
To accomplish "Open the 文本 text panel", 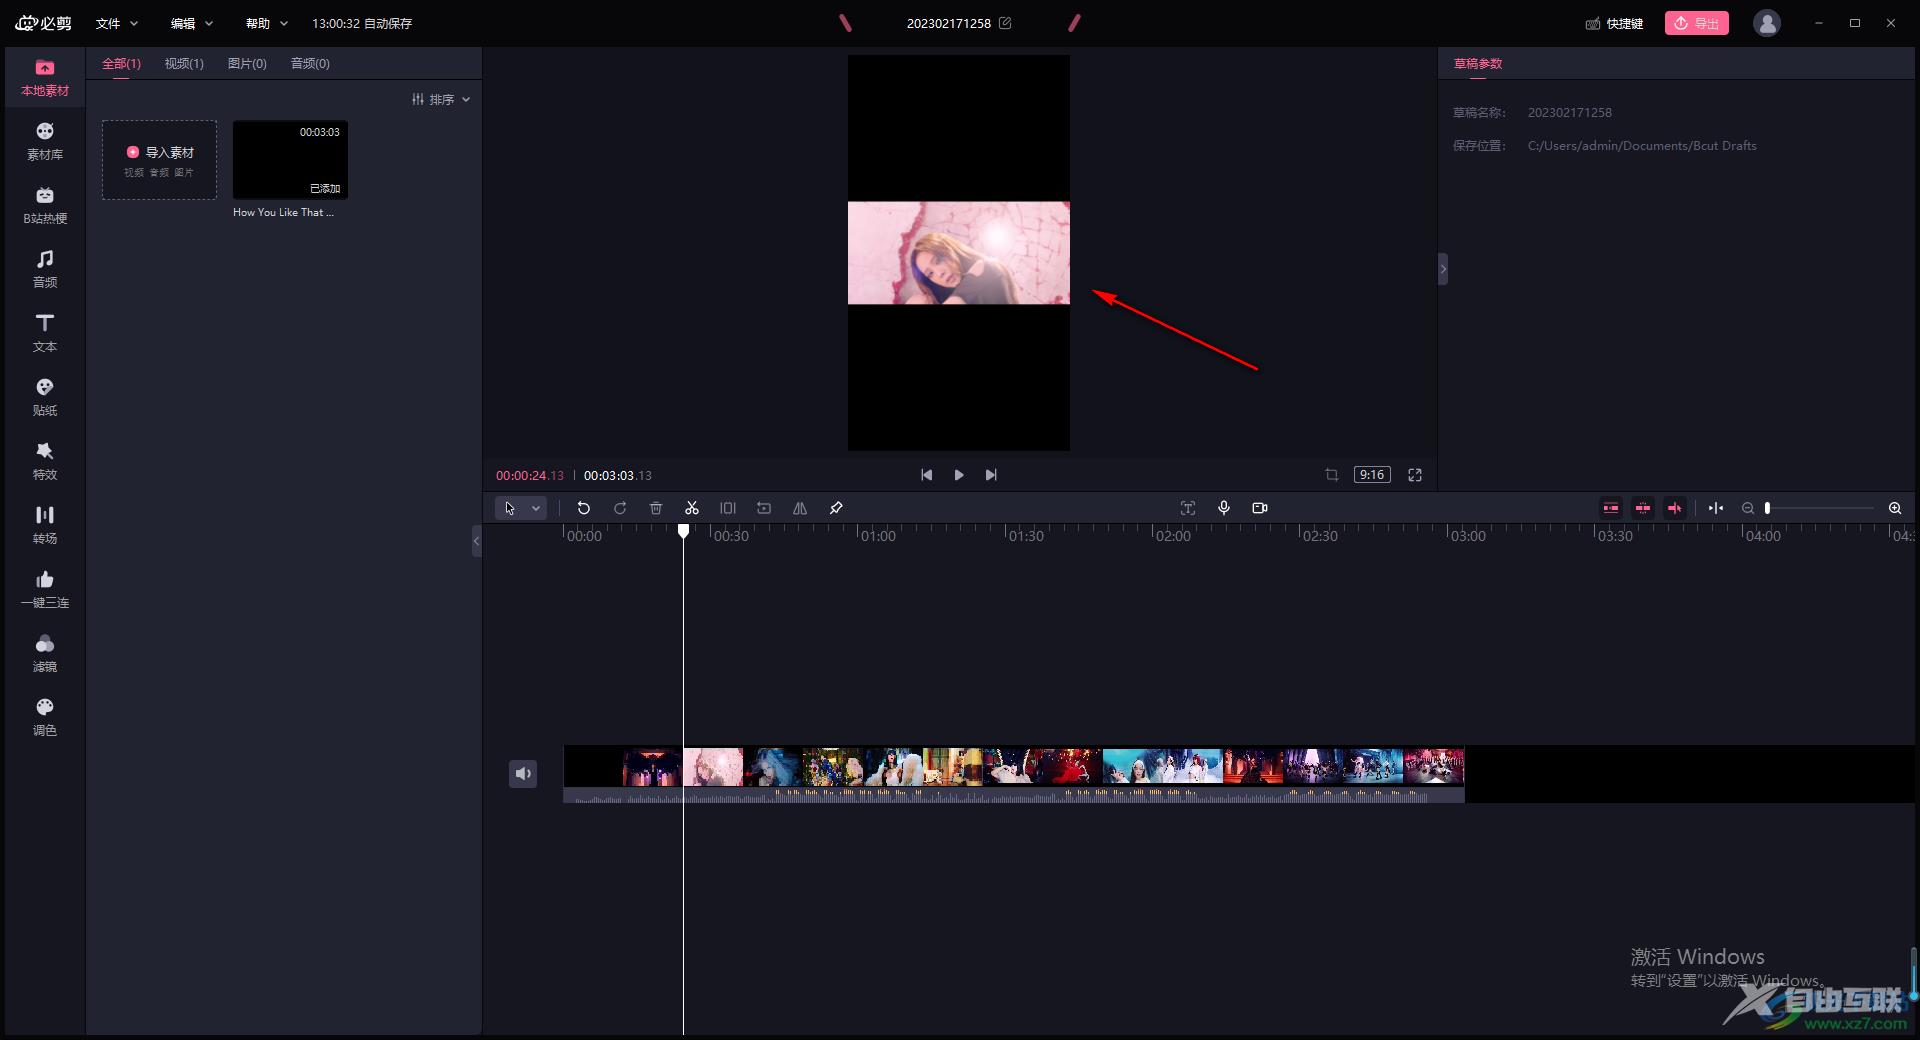I will 45,334.
